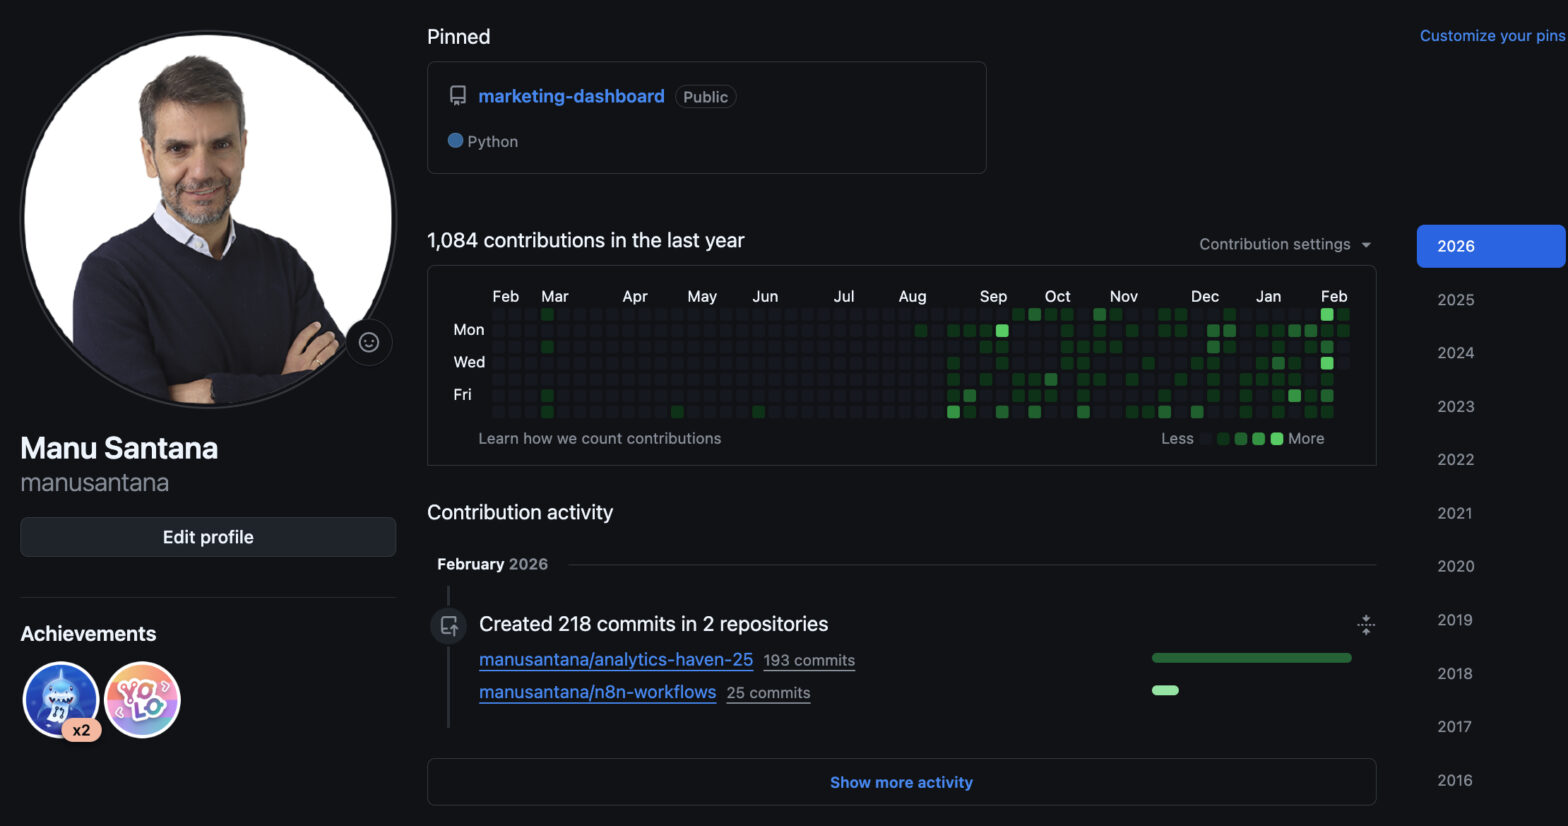Click the set status smiley icon

(369, 342)
